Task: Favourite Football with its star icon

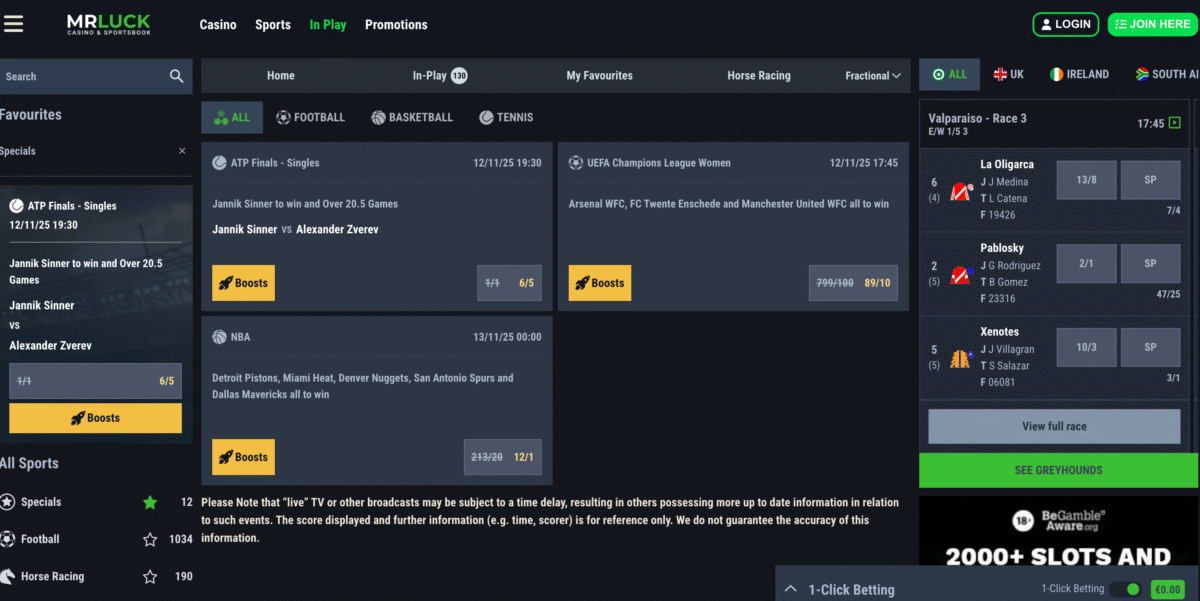Action: (150, 540)
